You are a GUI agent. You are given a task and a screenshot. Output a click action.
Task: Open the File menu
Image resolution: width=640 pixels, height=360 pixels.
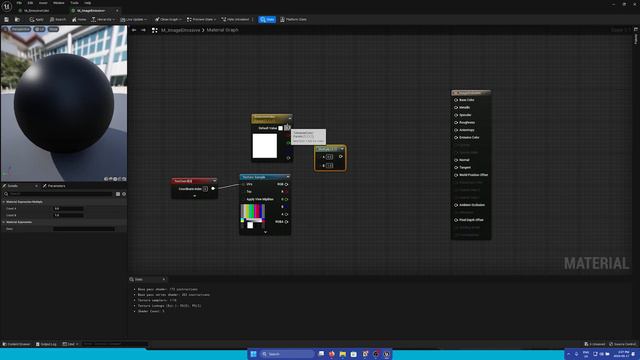19,3
